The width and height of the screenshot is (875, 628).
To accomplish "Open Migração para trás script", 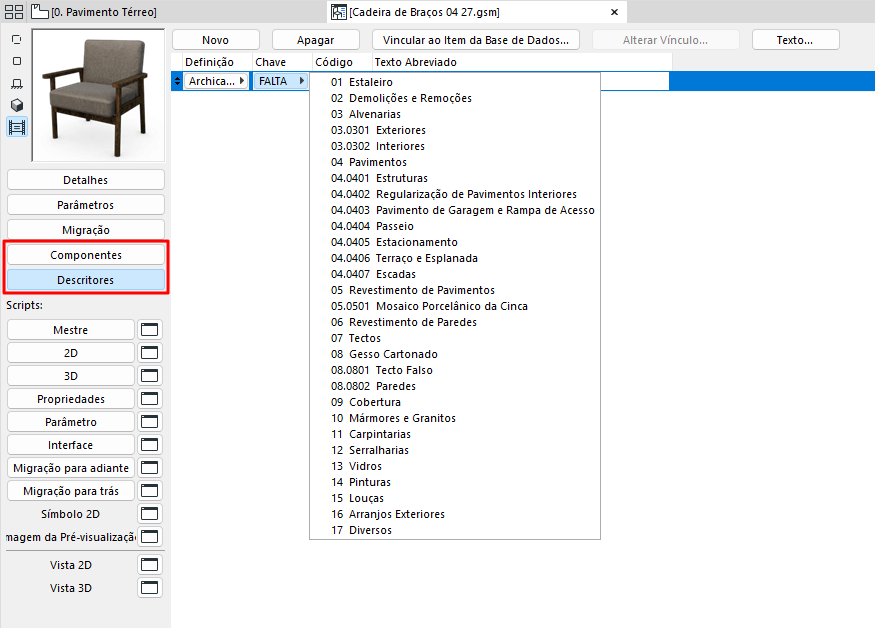I will pyautogui.click(x=71, y=491).
